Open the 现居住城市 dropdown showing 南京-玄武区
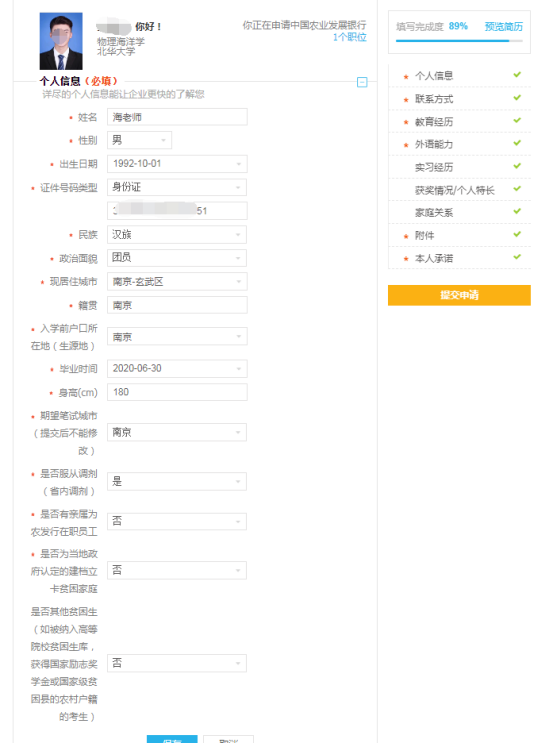The width and height of the screenshot is (554, 744). pyautogui.click(x=177, y=281)
